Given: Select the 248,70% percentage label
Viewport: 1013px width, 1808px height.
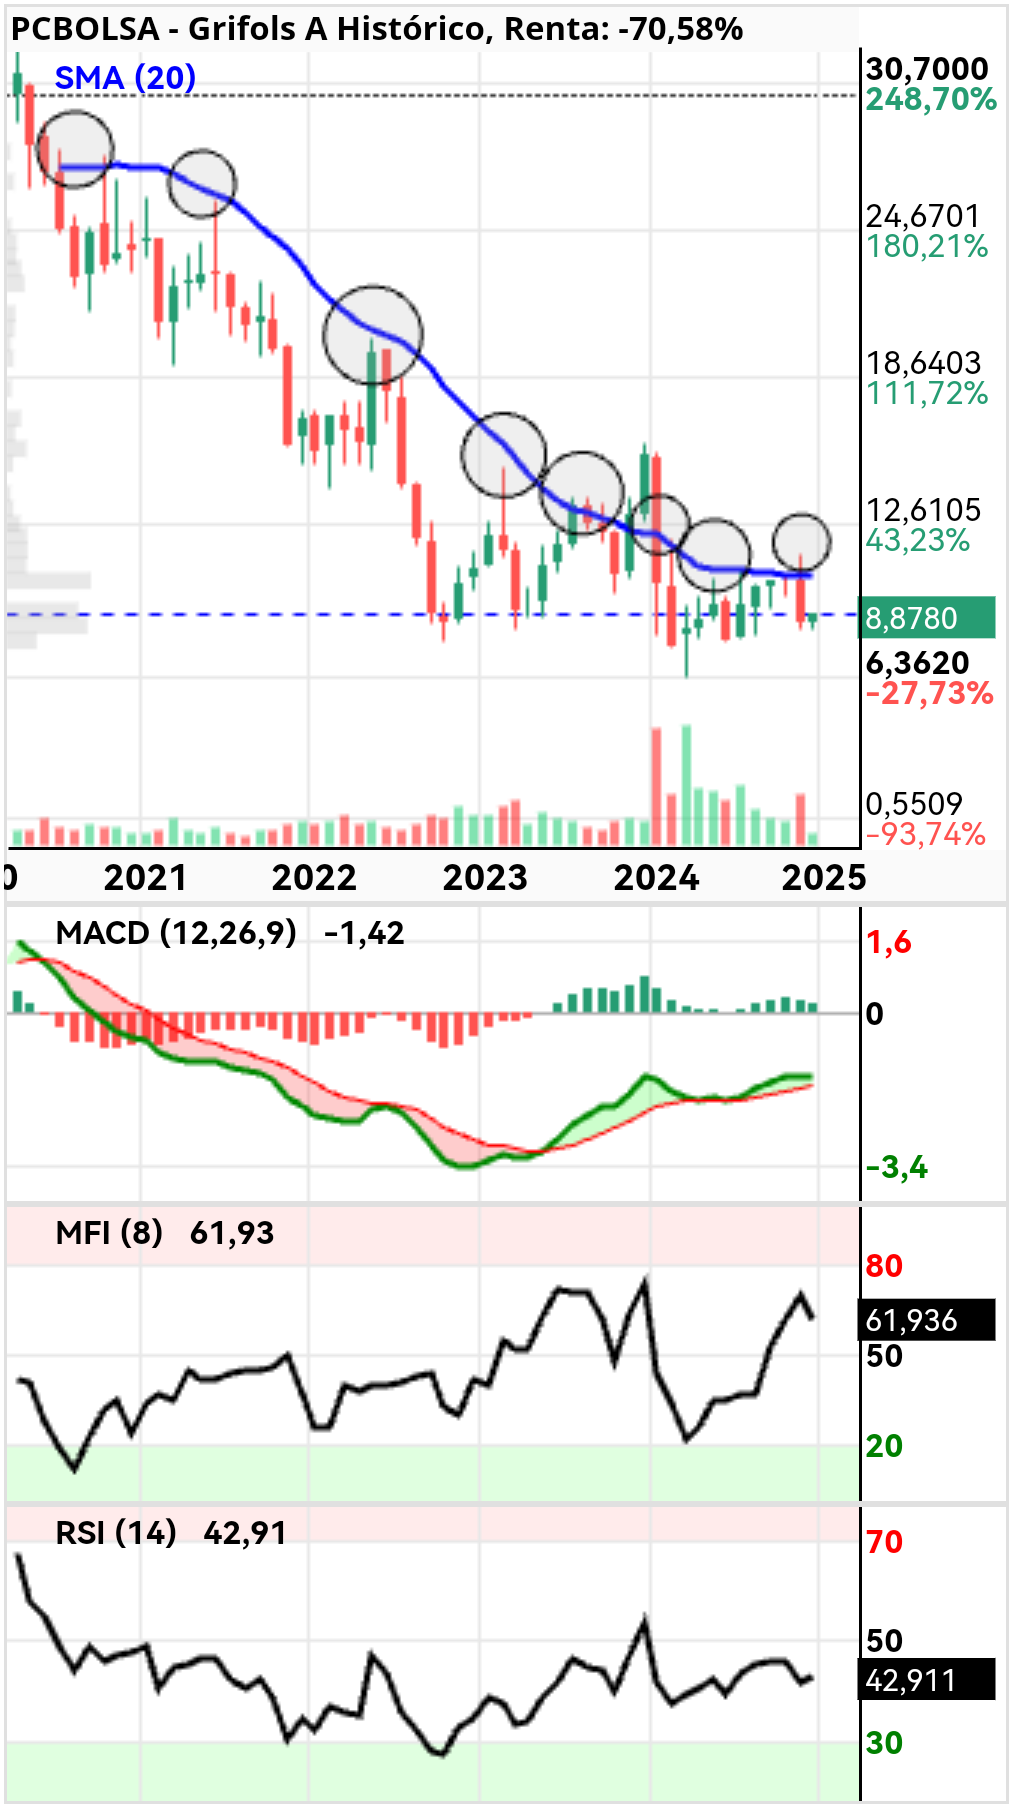Looking at the screenshot, I should pos(931,99).
